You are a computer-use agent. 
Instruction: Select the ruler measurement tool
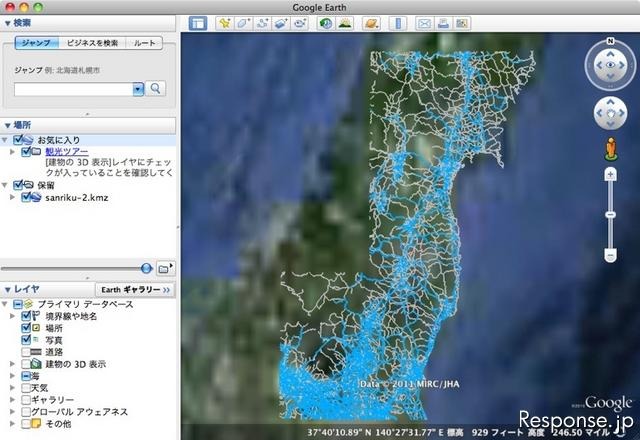pyautogui.click(x=398, y=22)
